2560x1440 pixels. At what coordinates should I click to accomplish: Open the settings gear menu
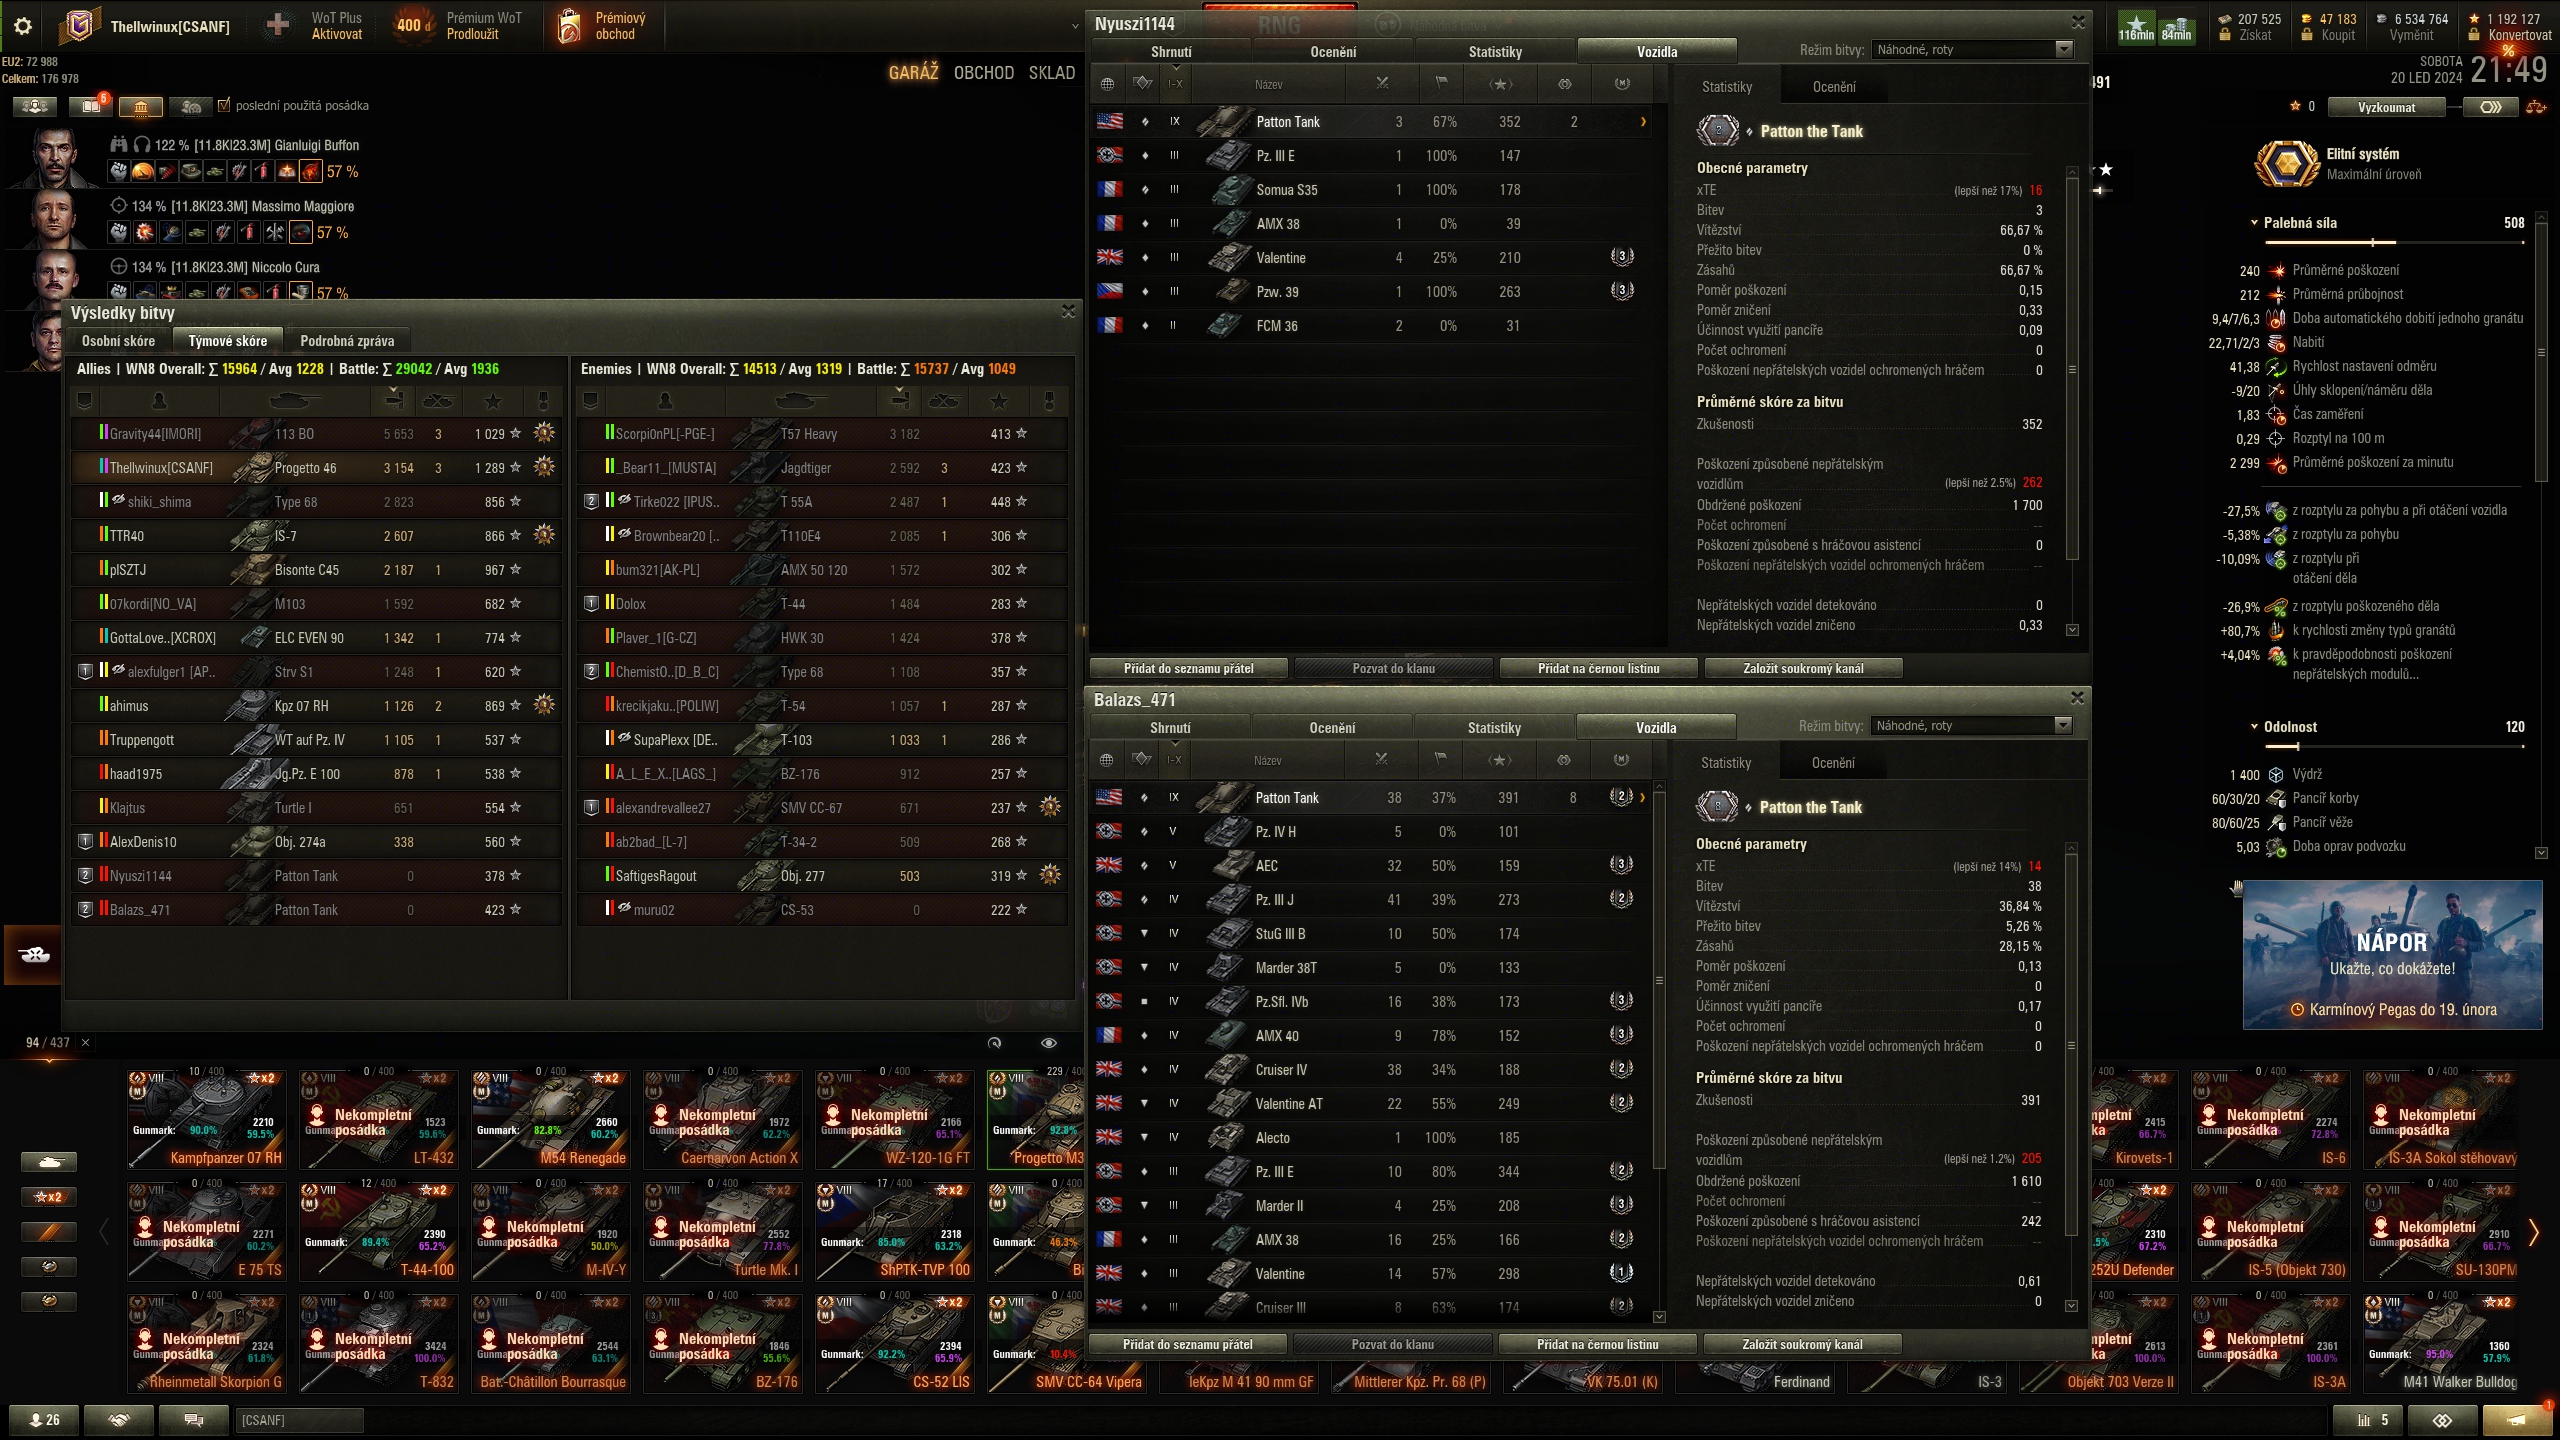23,26
